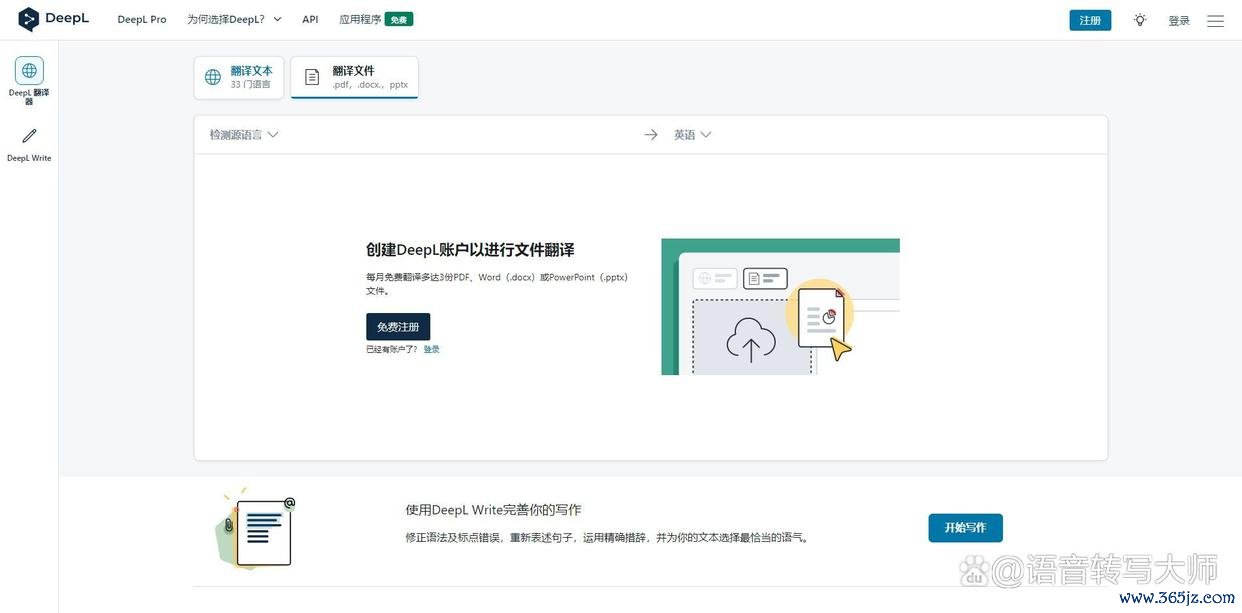Click the DeepL logo in header
Image resolution: width=1242 pixels, height=613 pixels.
click(53, 19)
